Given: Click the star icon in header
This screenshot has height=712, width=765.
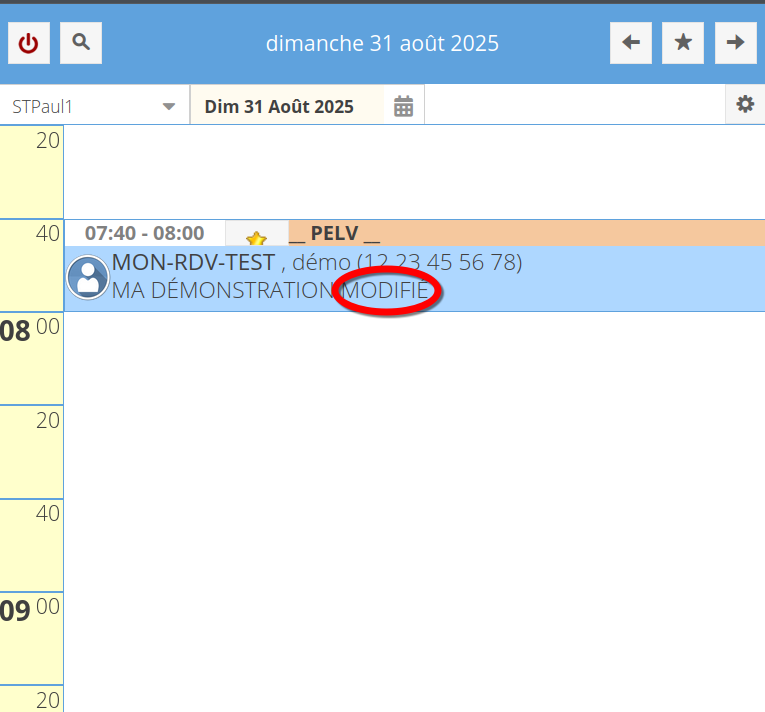Looking at the screenshot, I should click(x=683, y=43).
